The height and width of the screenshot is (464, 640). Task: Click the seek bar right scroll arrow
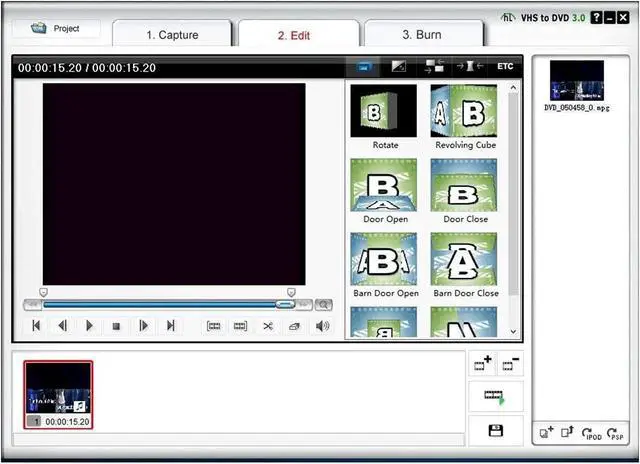pos(303,304)
